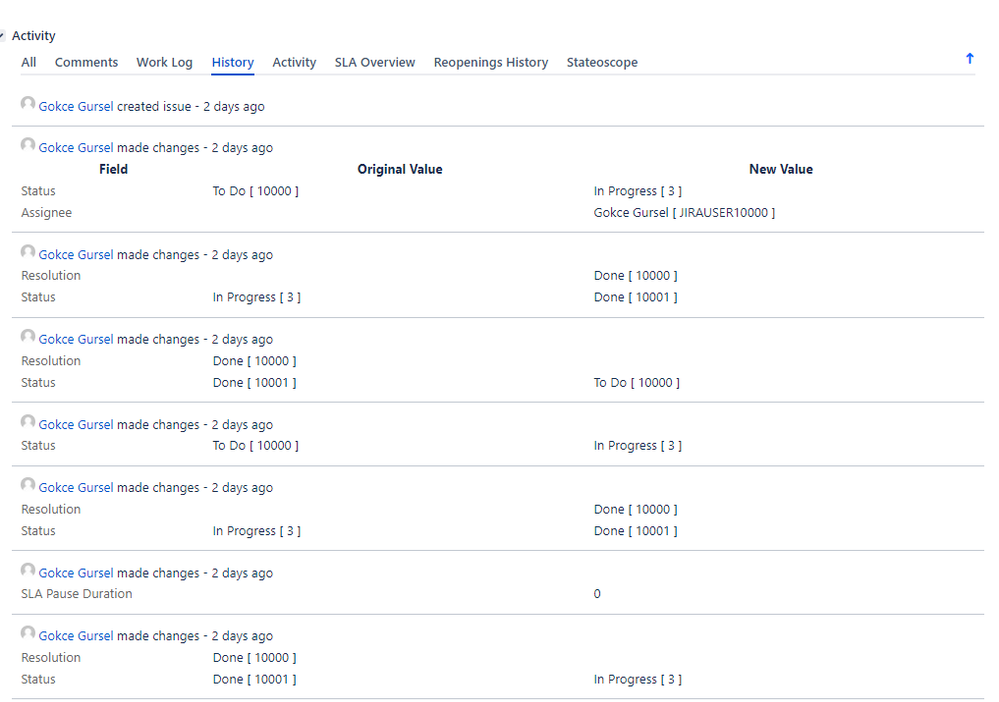Screen dimensions: 999x702
Task: Select the SLA Pause Duration value 0
Action: [x=597, y=594]
